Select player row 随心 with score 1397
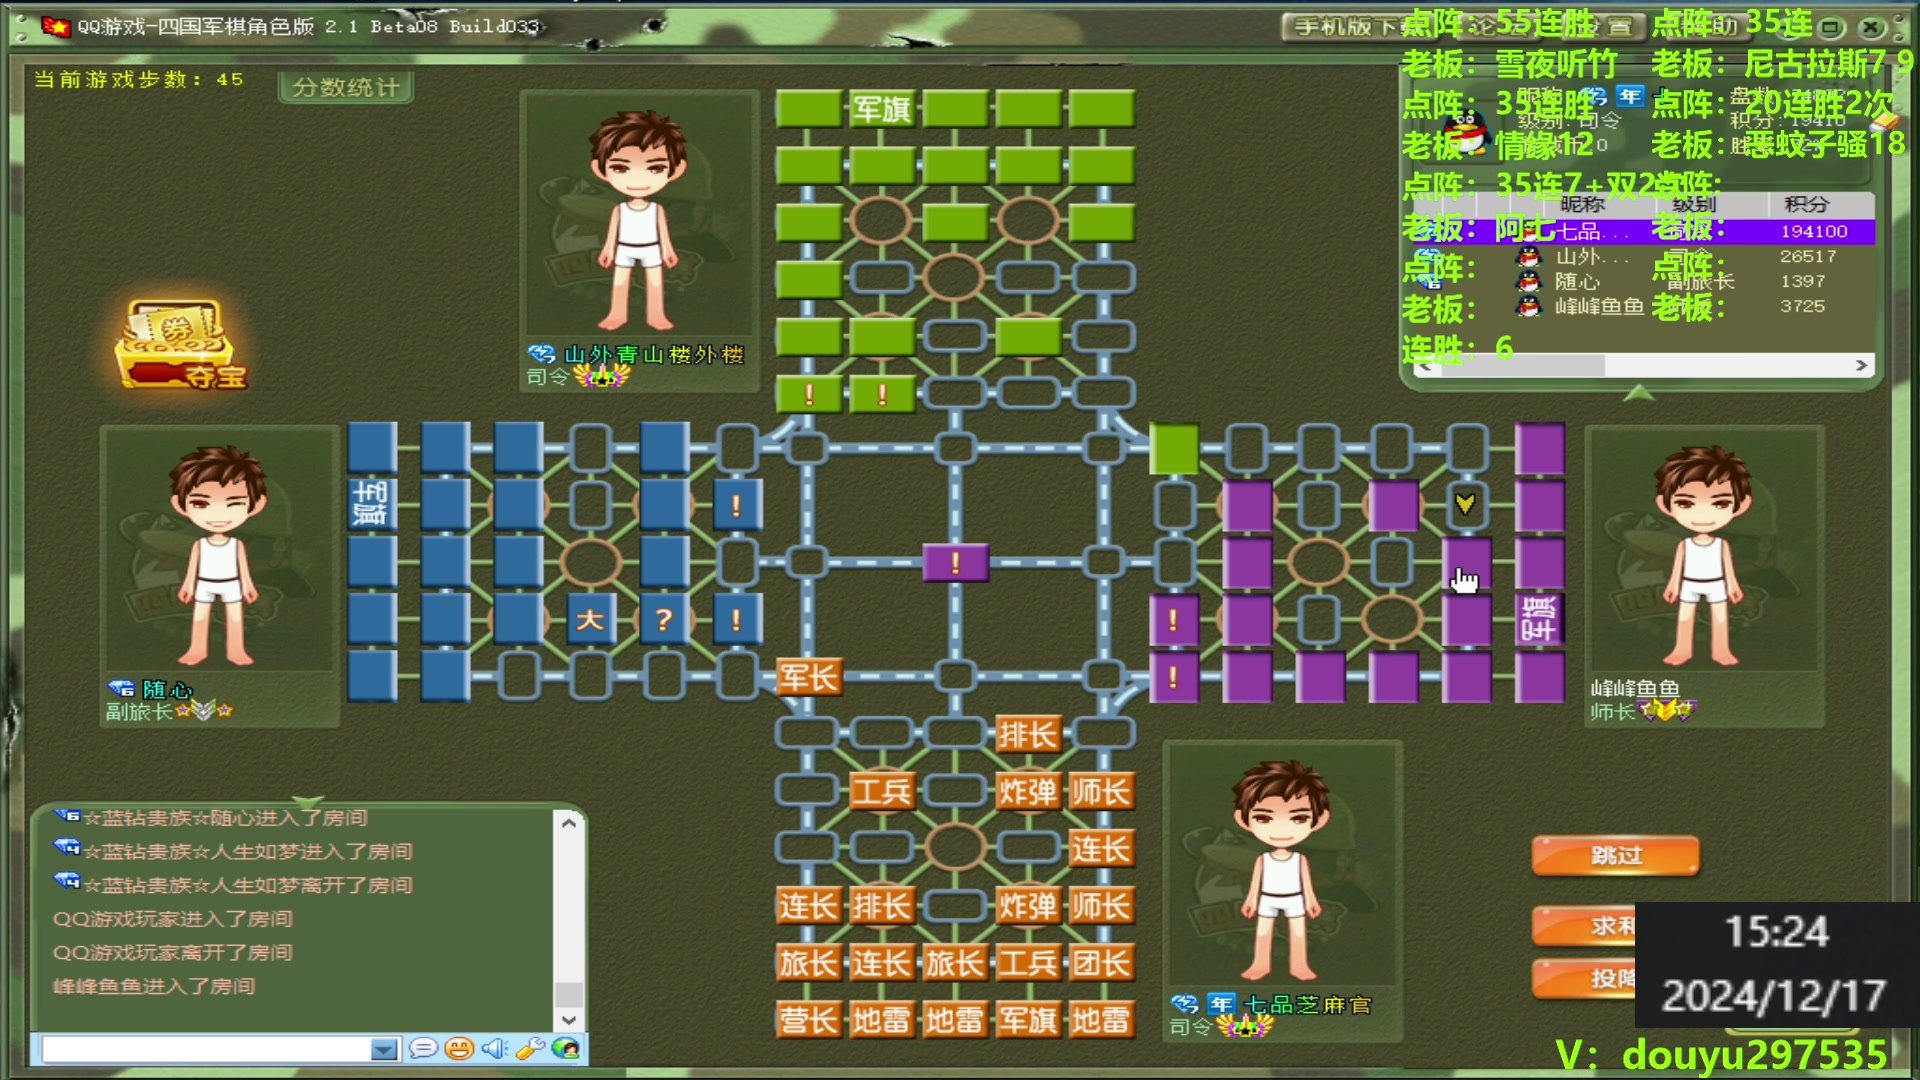This screenshot has width=1920, height=1080. click(x=1644, y=281)
